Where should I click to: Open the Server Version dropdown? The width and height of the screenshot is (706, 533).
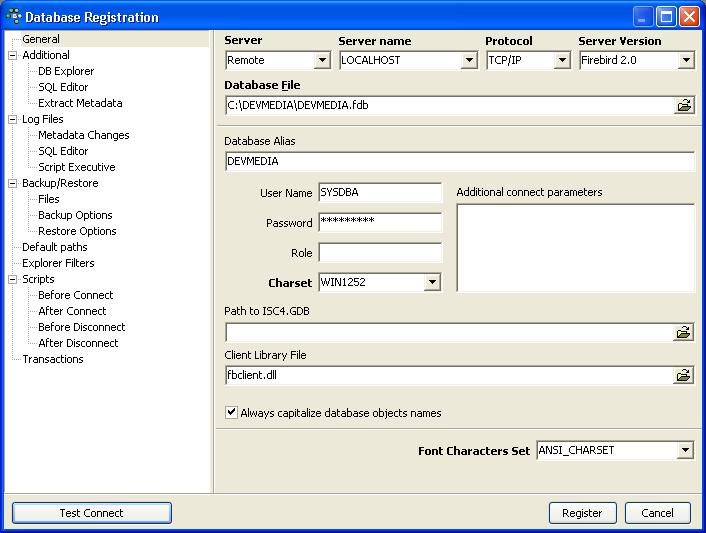[x=685, y=61]
